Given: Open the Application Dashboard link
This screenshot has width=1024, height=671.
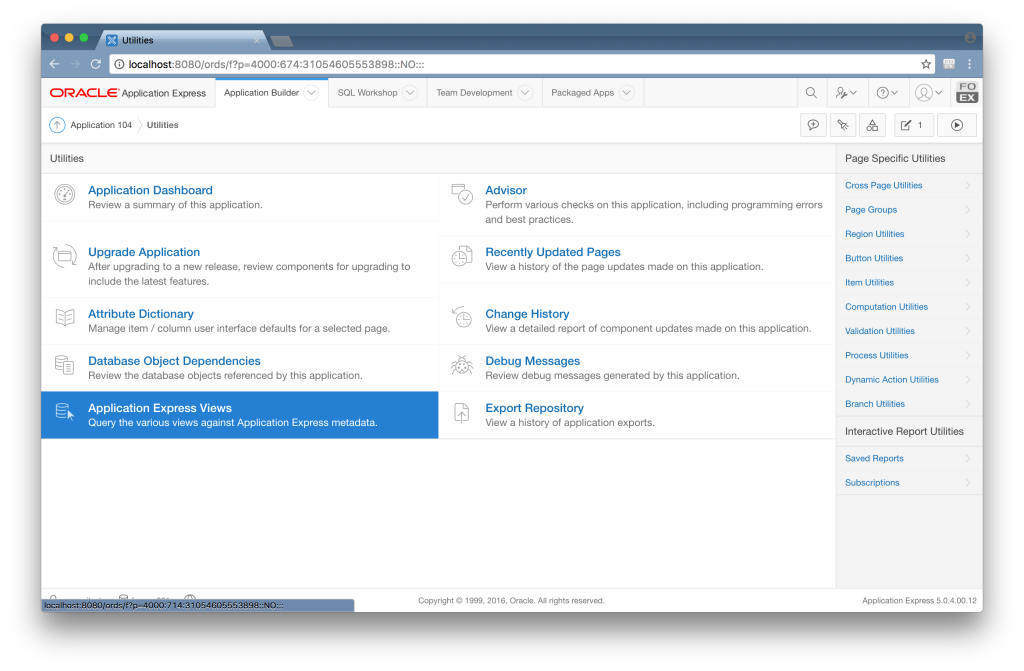Looking at the screenshot, I should 150,190.
